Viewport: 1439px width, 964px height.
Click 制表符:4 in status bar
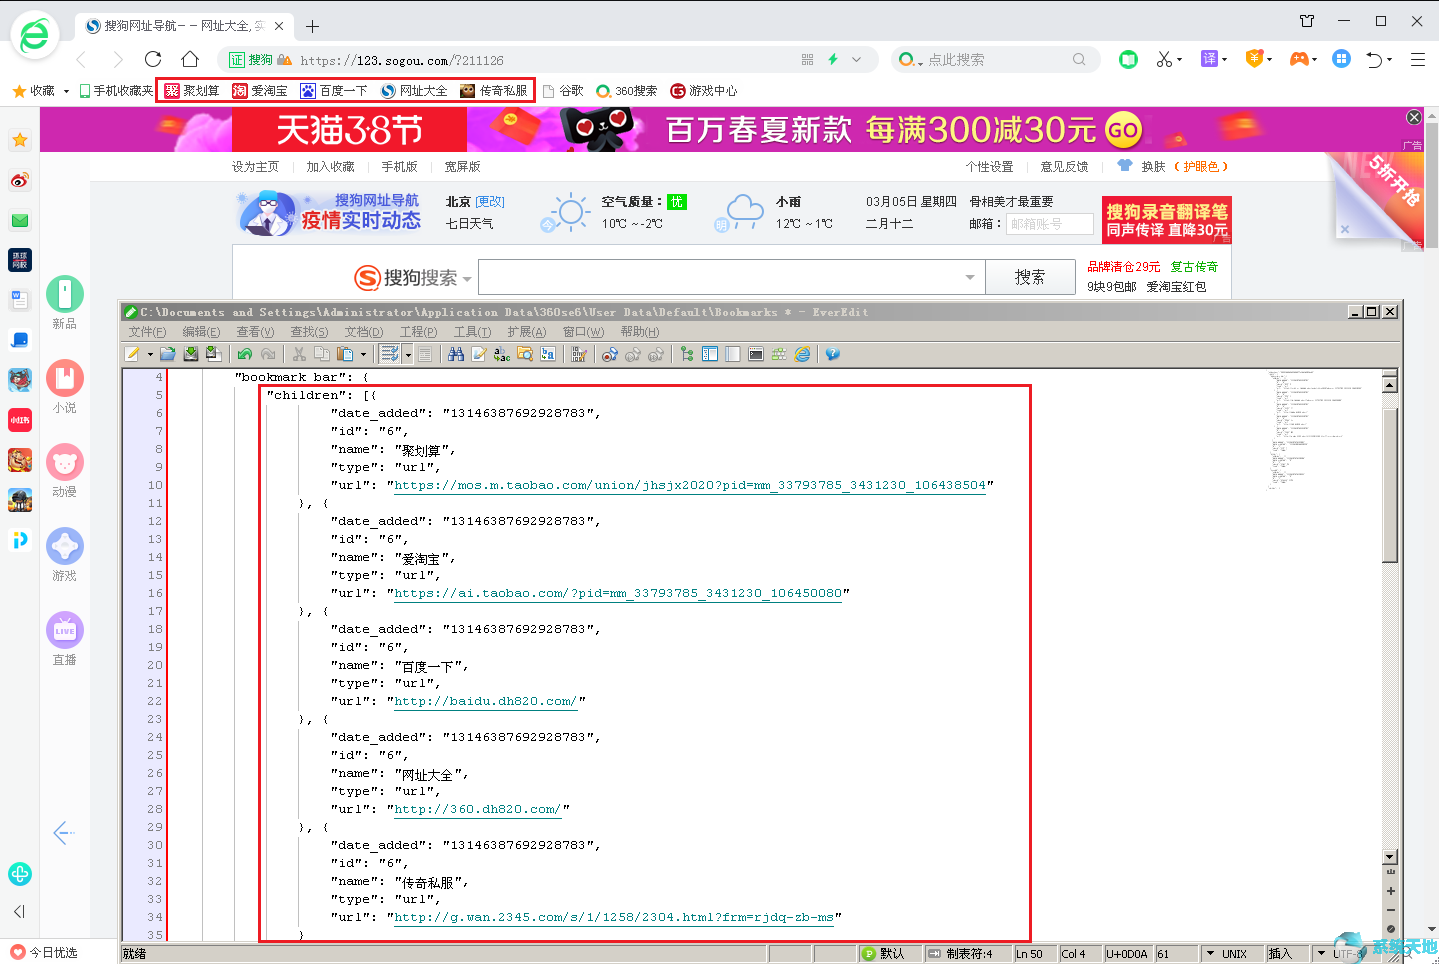coord(969,954)
